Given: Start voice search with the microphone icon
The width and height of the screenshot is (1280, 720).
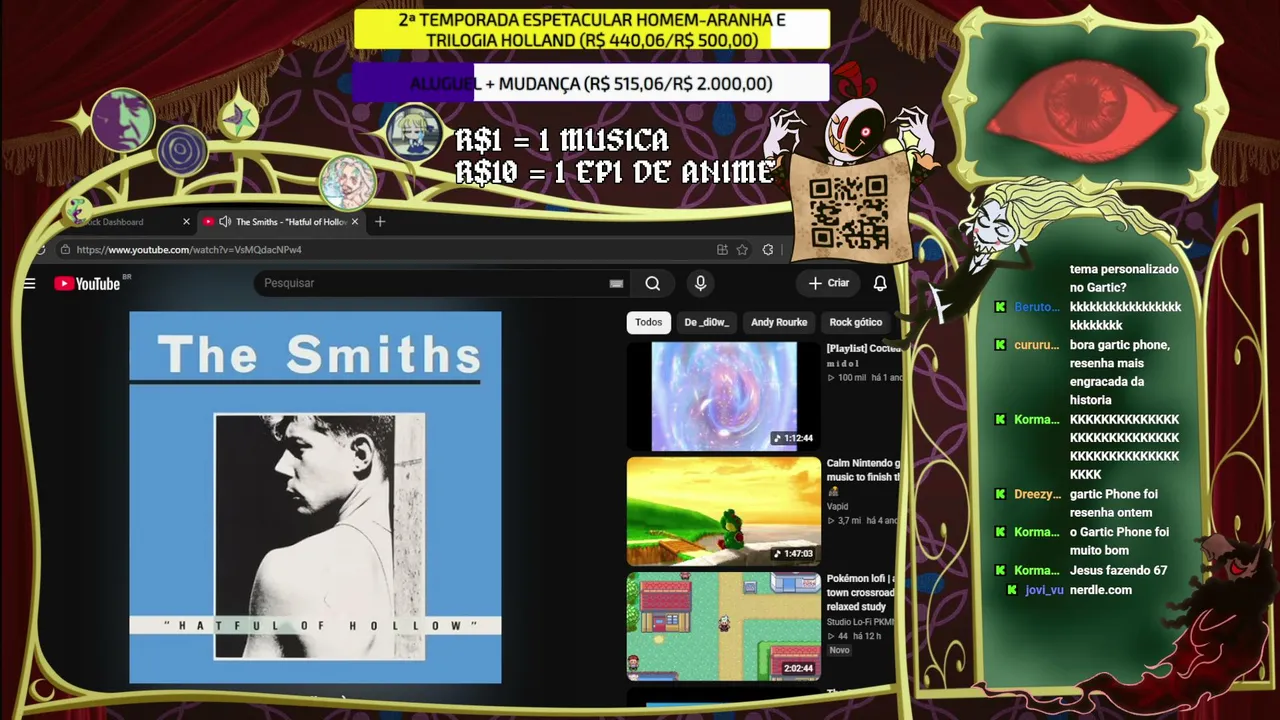Looking at the screenshot, I should tap(700, 284).
